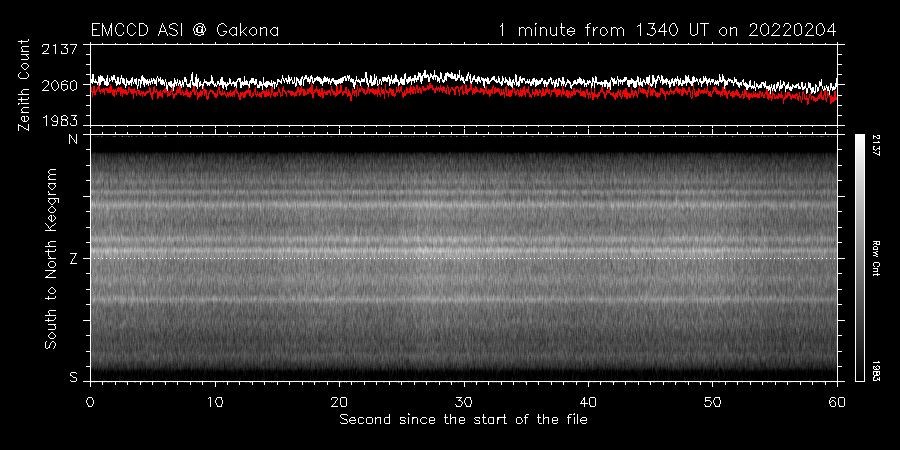Click the 'Raw Cnt' color bar label

click(x=876, y=258)
